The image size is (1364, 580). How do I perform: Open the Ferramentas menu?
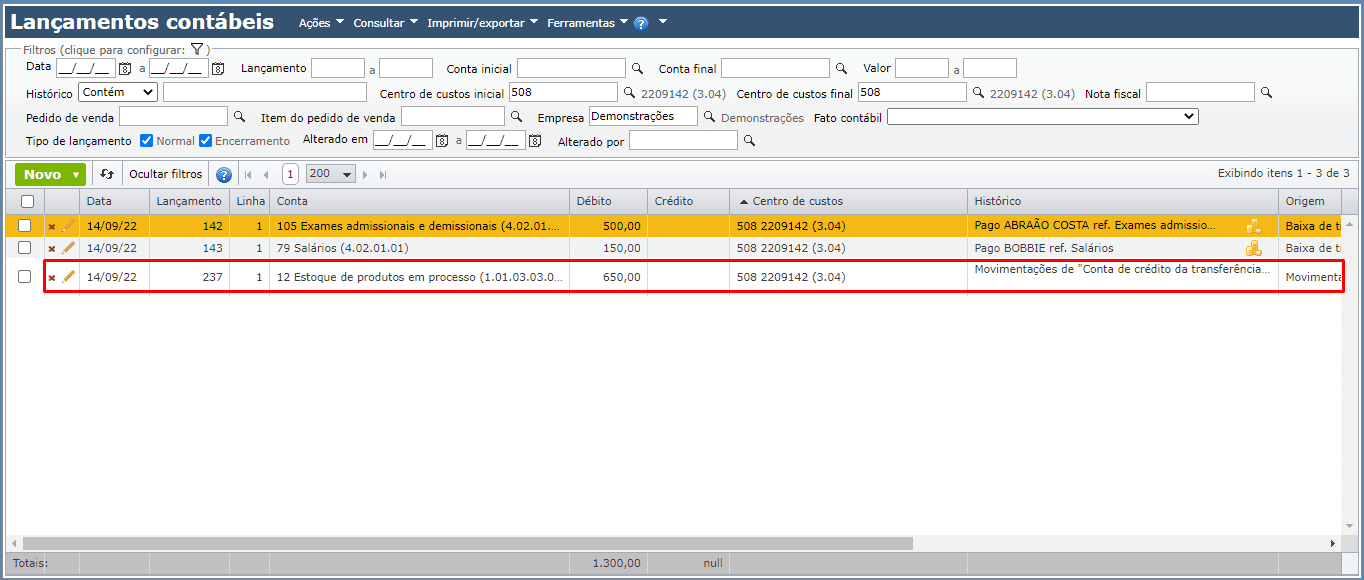coord(588,23)
